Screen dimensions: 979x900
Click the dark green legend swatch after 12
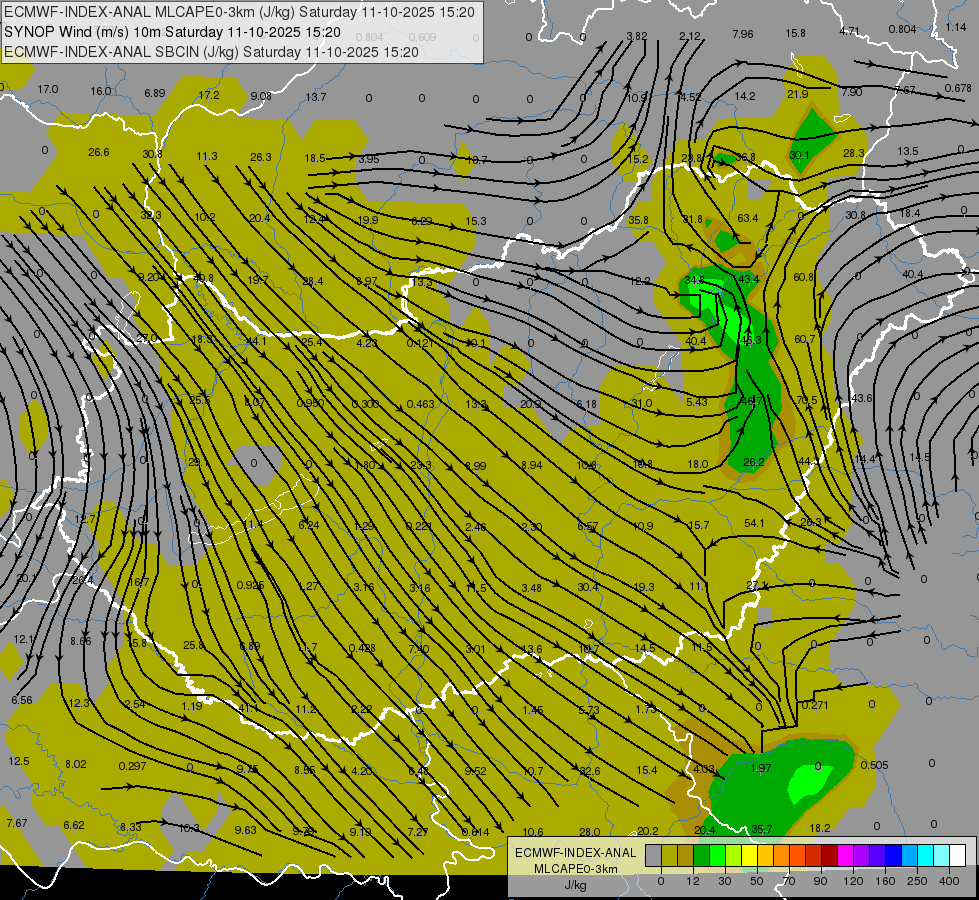point(702,855)
